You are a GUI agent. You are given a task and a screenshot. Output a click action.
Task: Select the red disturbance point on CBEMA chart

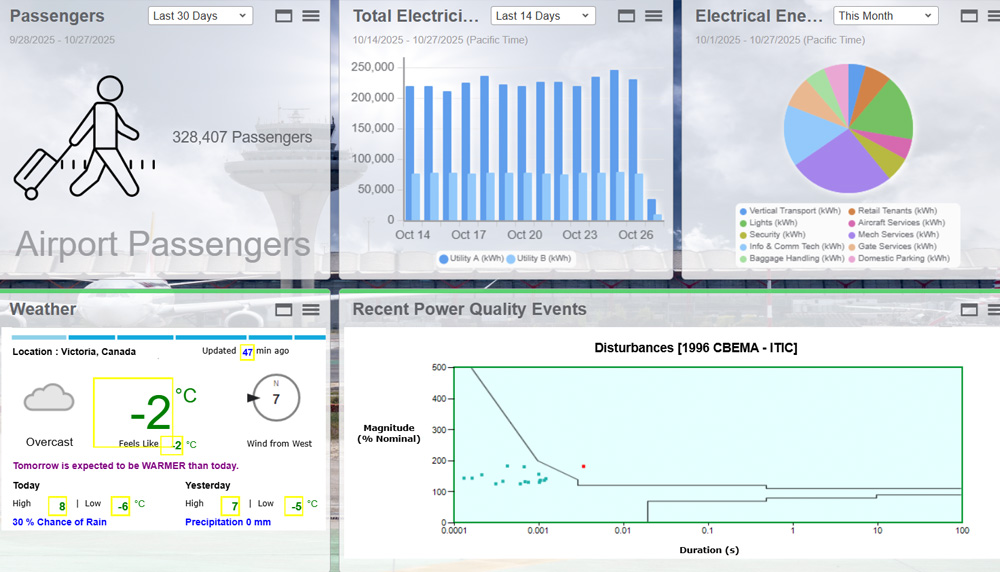(583, 466)
